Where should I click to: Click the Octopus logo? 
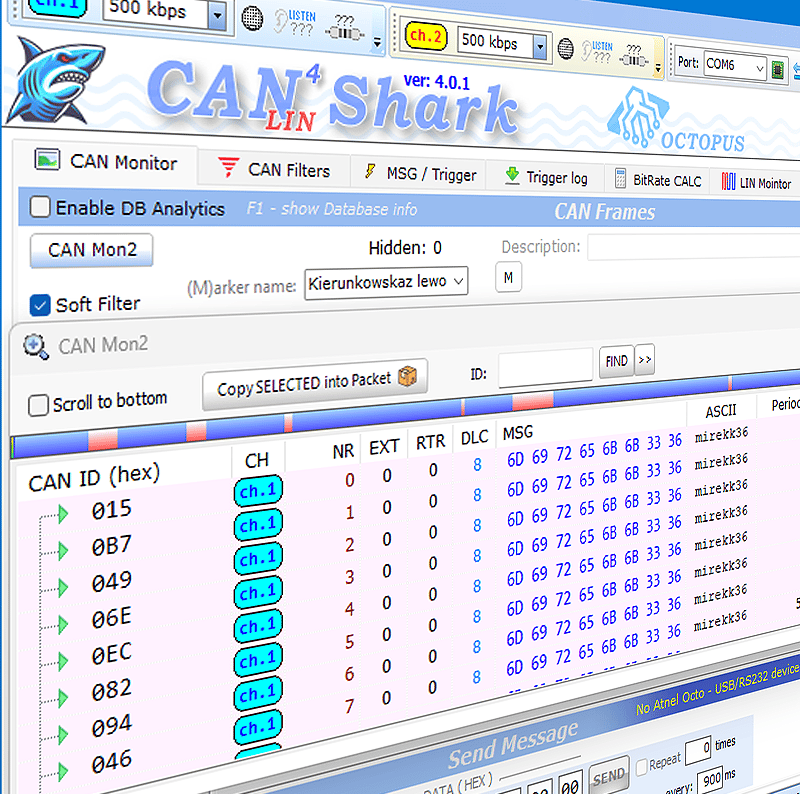(676, 120)
